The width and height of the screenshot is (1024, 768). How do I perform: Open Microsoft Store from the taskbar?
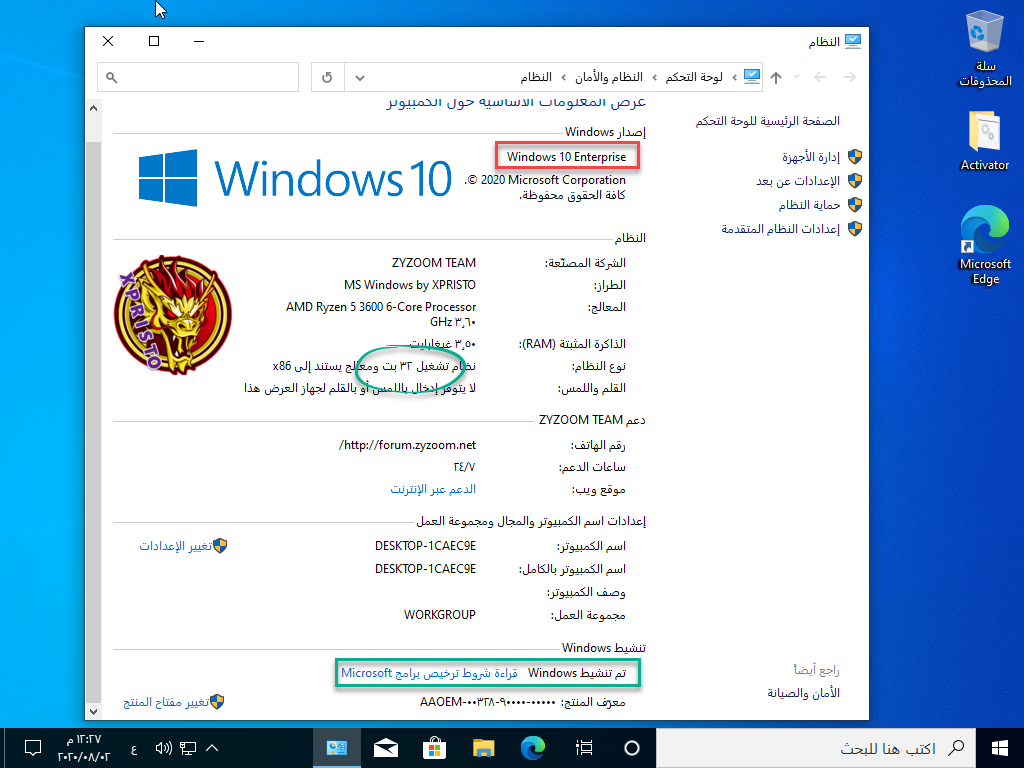pos(434,748)
